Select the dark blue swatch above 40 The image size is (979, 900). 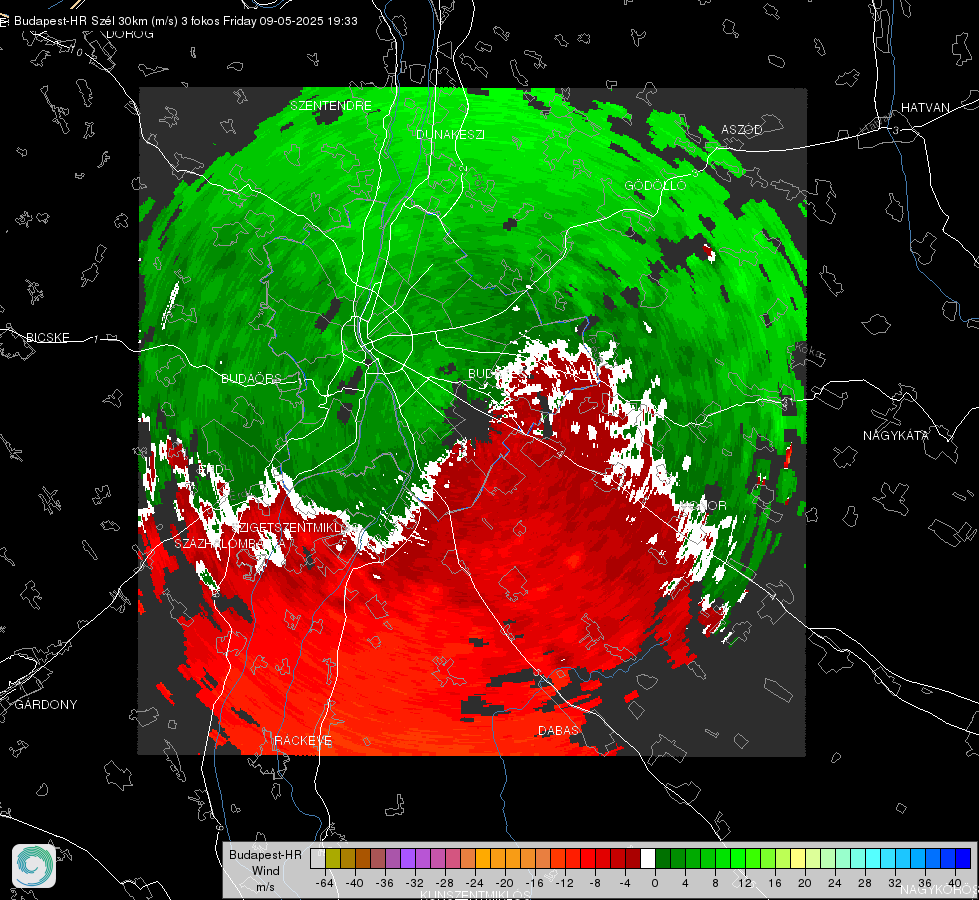pyautogui.click(x=963, y=859)
